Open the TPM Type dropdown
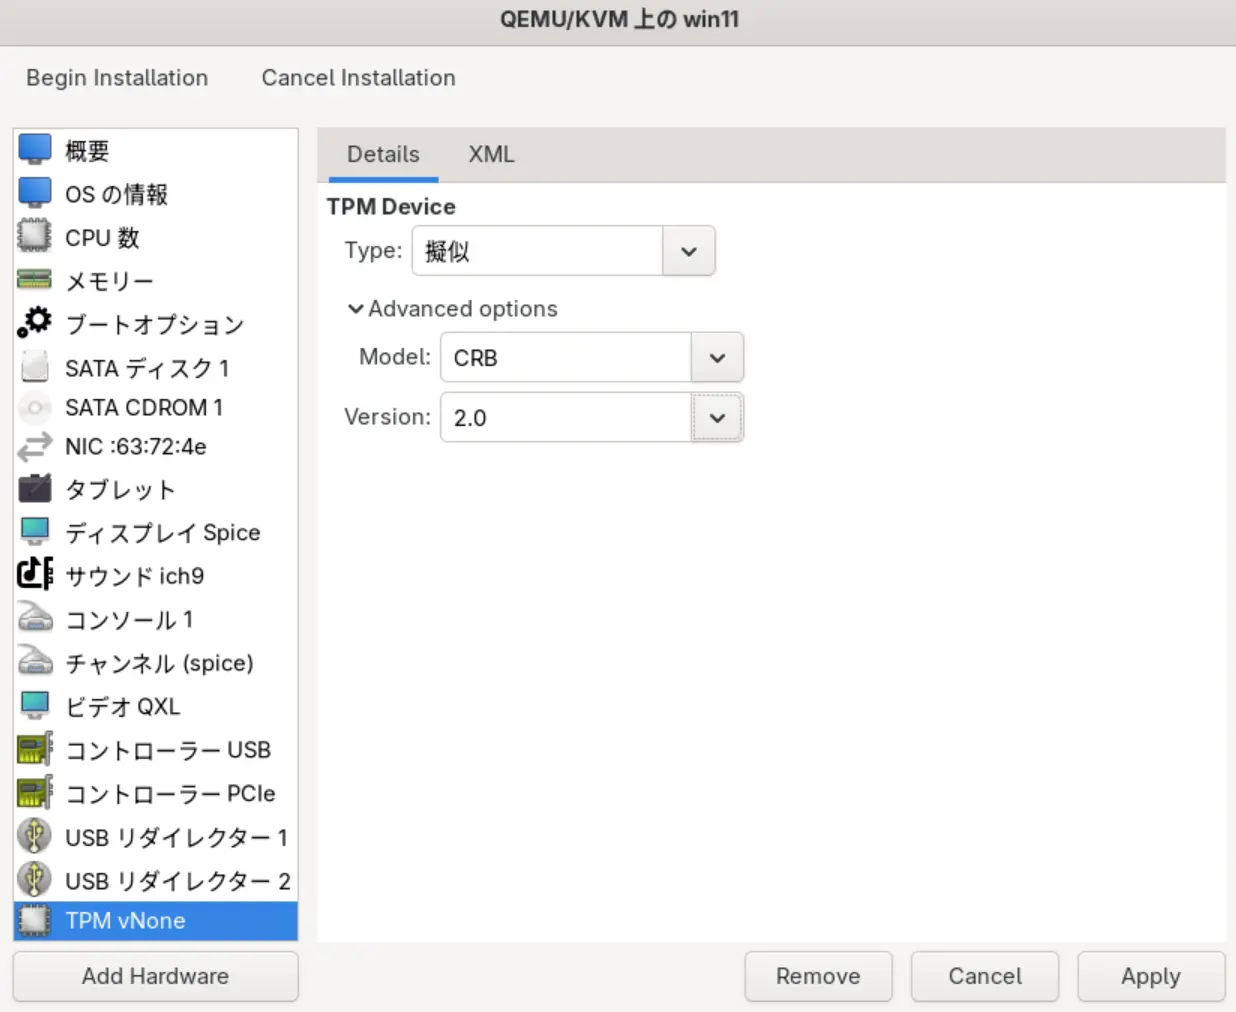This screenshot has width=1236, height=1012. coord(688,251)
